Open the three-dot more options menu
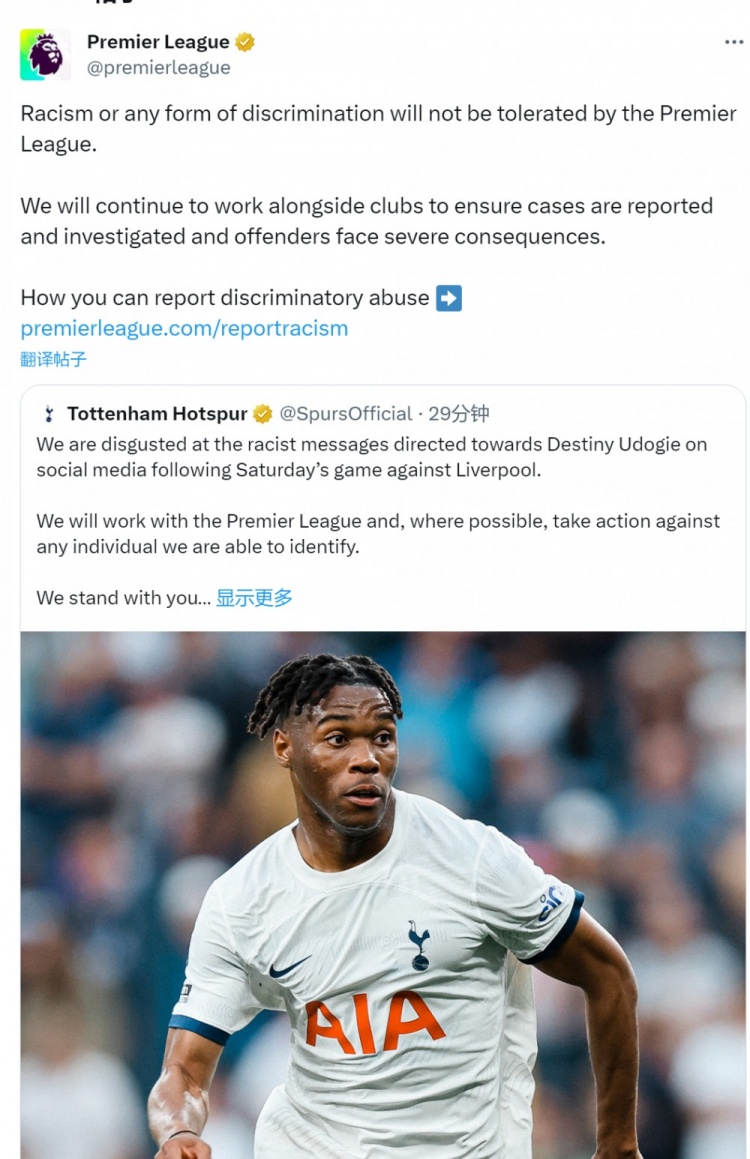Image resolution: width=750 pixels, height=1159 pixels. click(x=733, y=42)
